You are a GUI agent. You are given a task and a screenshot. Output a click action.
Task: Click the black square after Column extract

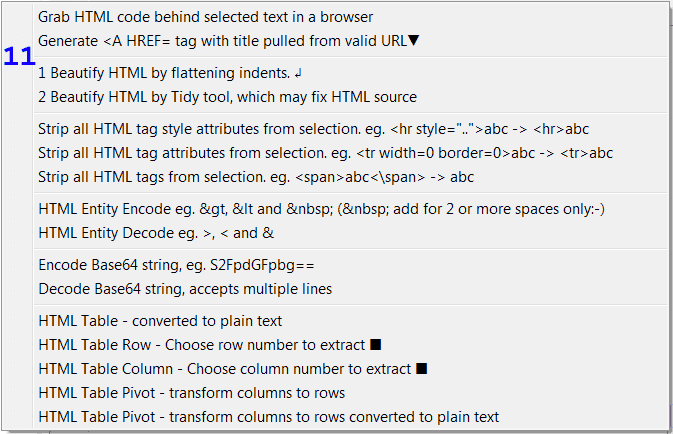click(x=421, y=369)
